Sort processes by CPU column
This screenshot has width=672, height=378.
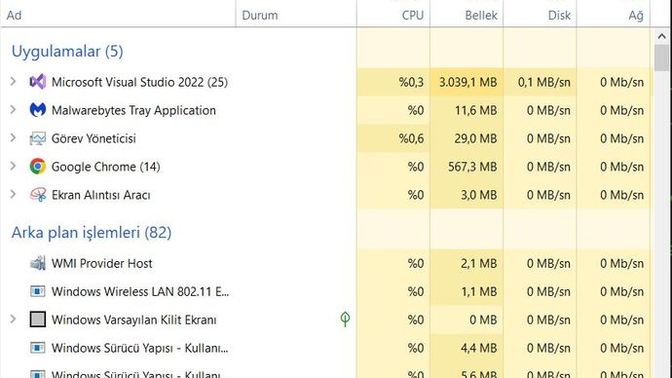coord(393,15)
